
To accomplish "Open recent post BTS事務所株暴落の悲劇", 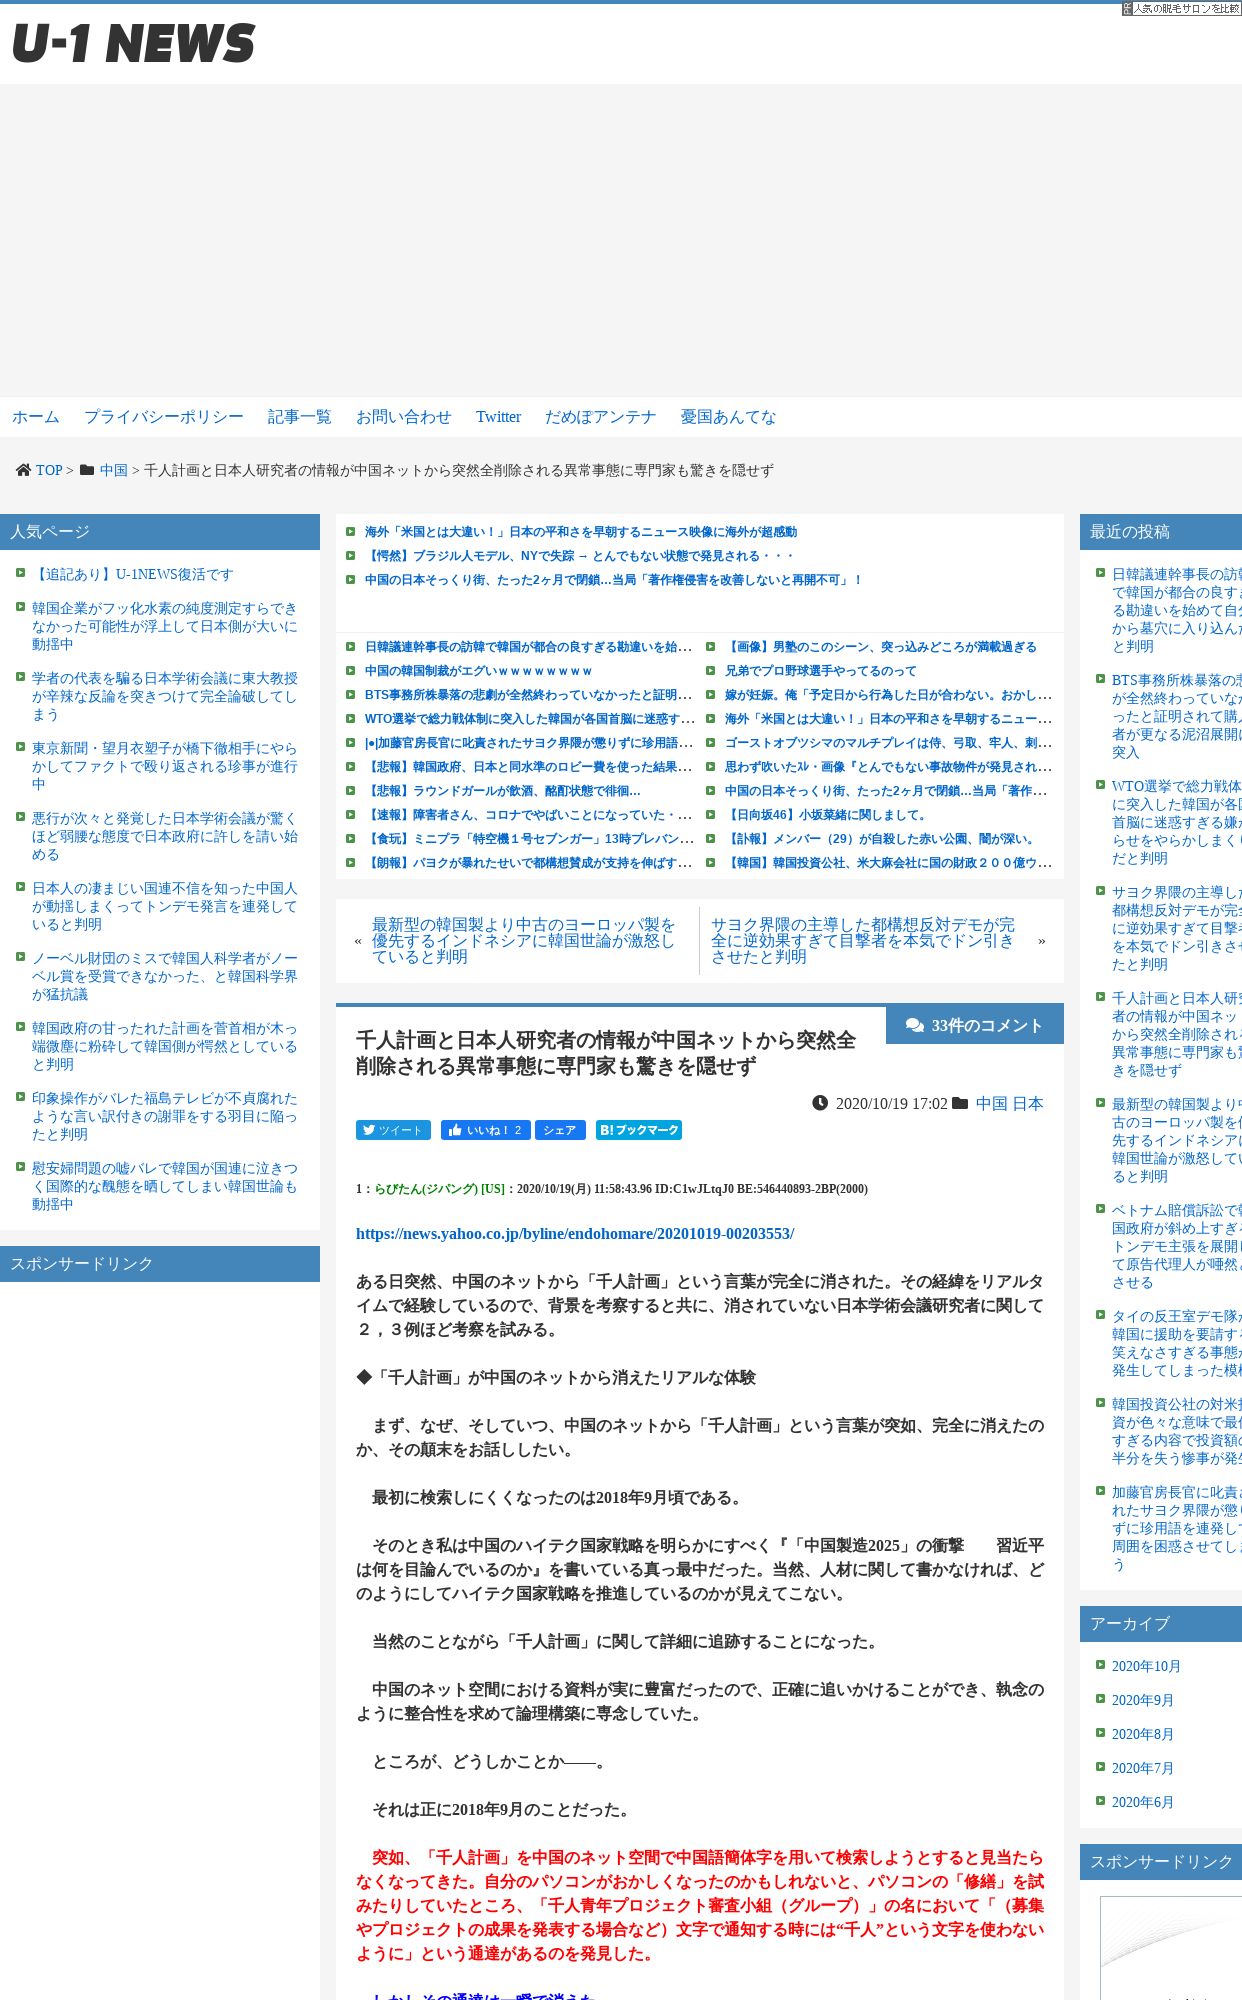I will point(1177,716).
